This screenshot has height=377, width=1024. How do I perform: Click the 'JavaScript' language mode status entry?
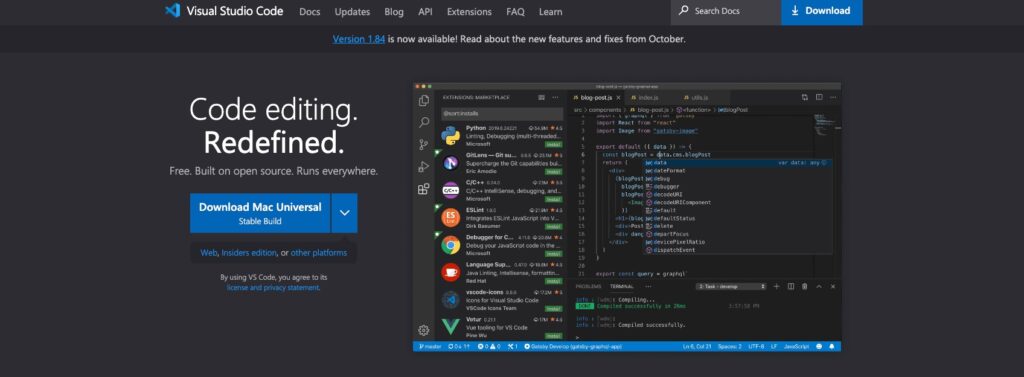pos(796,346)
